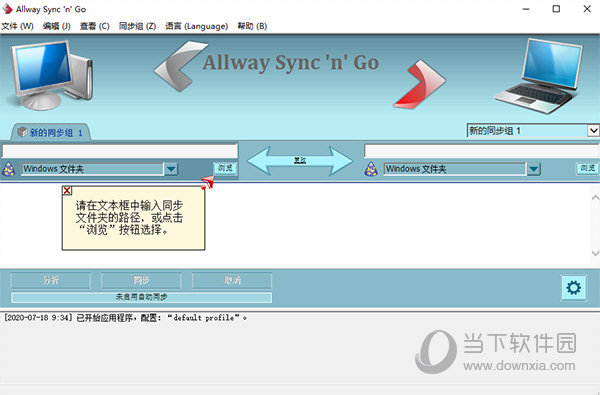Close the hint tooltip with red X
Image resolution: width=600 pixels, height=395 pixels.
(67, 190)
